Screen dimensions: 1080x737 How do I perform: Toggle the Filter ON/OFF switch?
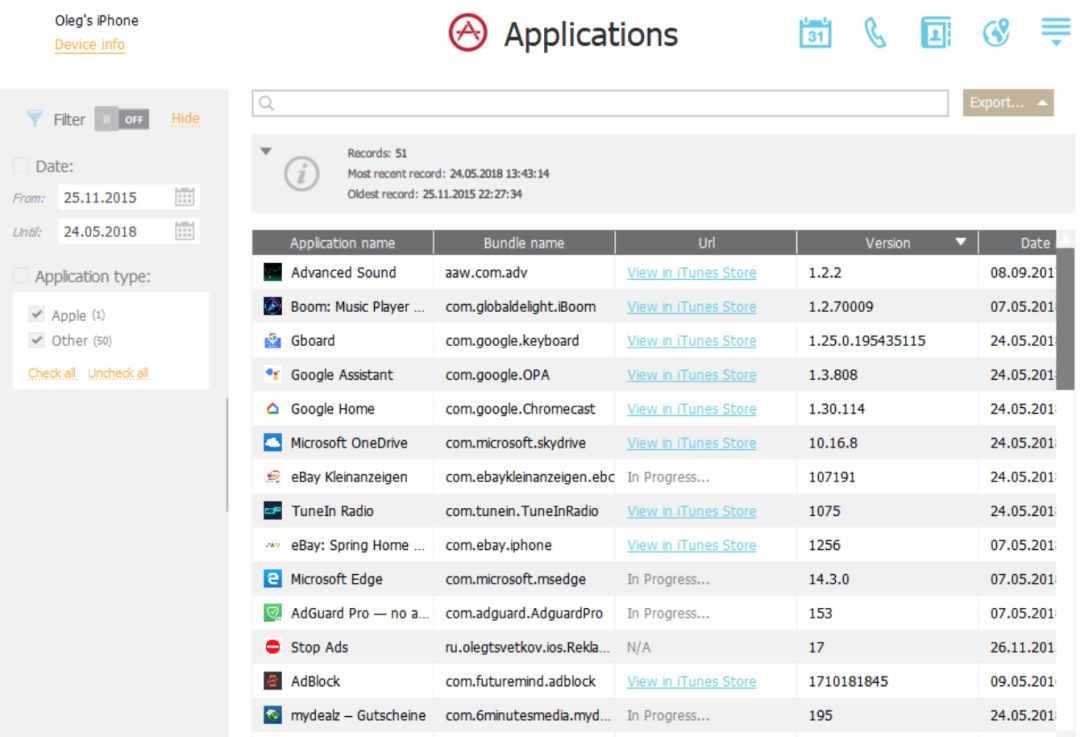[122, 119]
